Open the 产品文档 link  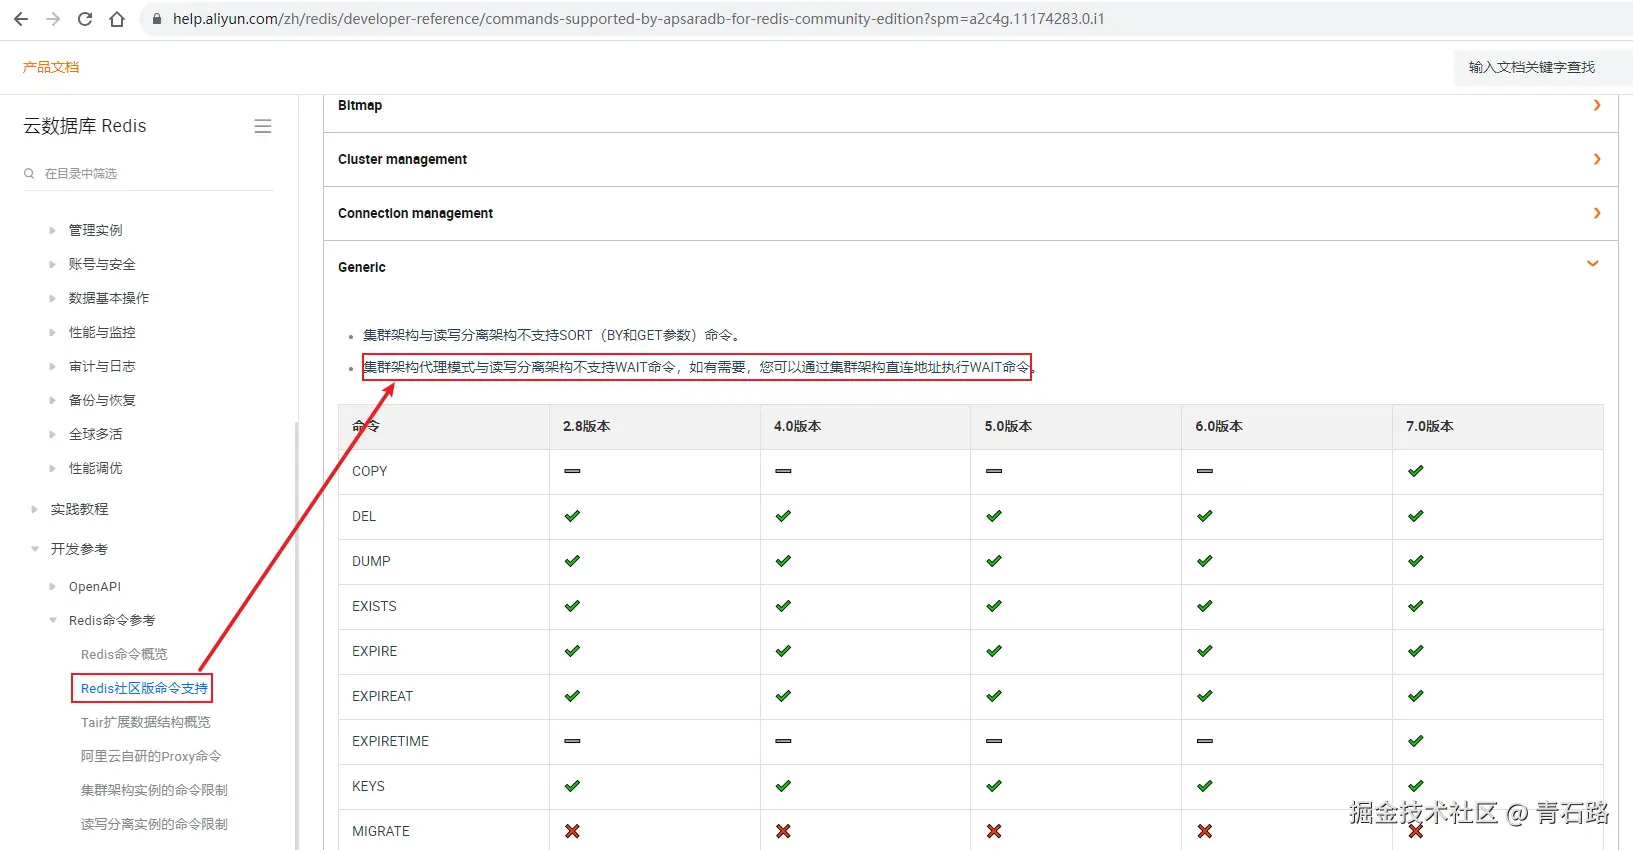tap(51, 67)
